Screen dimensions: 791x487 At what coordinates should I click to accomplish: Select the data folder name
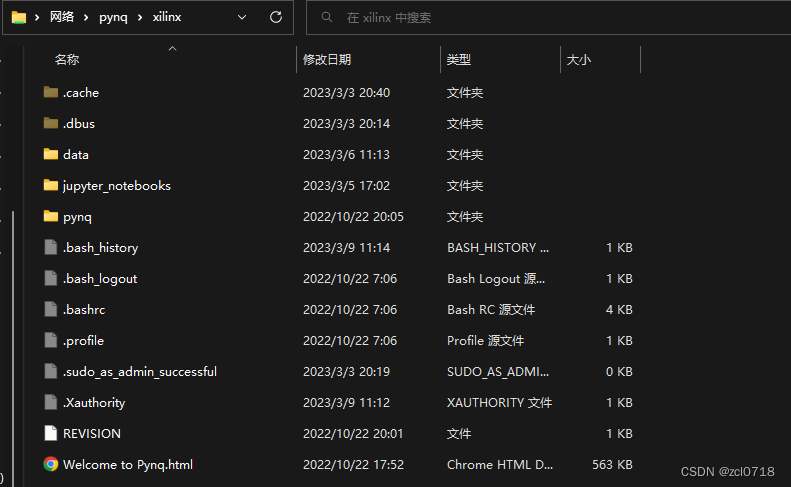(x=76, y=155)
